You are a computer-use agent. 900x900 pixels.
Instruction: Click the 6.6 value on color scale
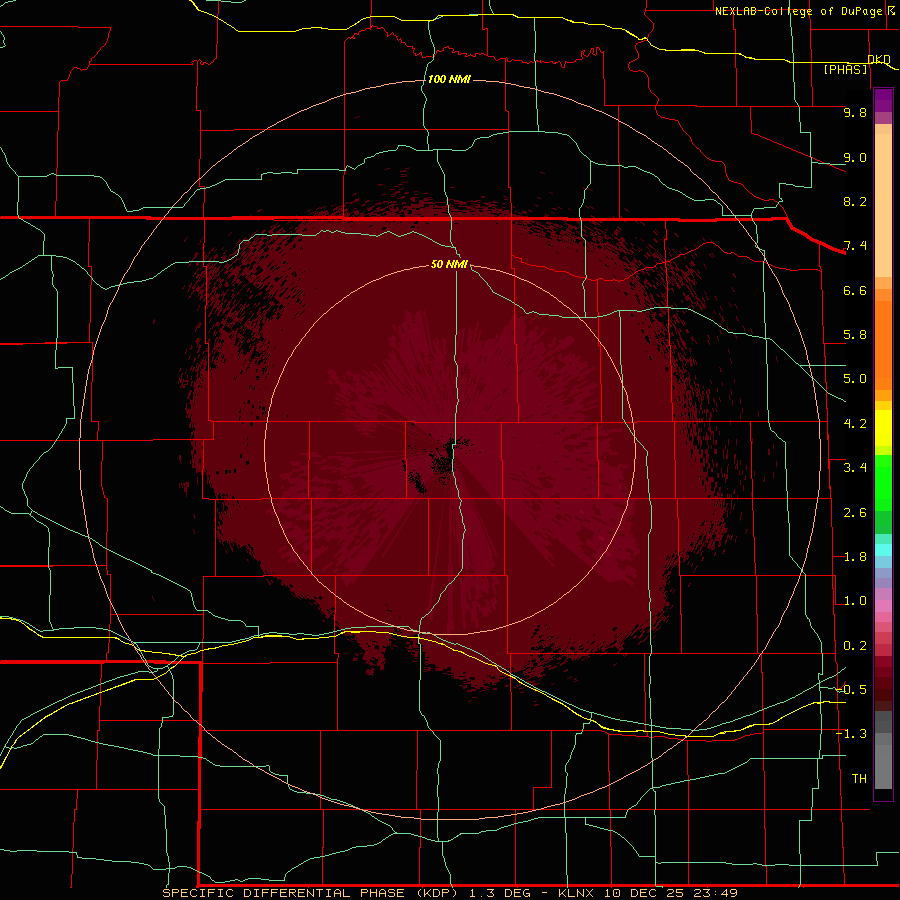coord(855,290)
